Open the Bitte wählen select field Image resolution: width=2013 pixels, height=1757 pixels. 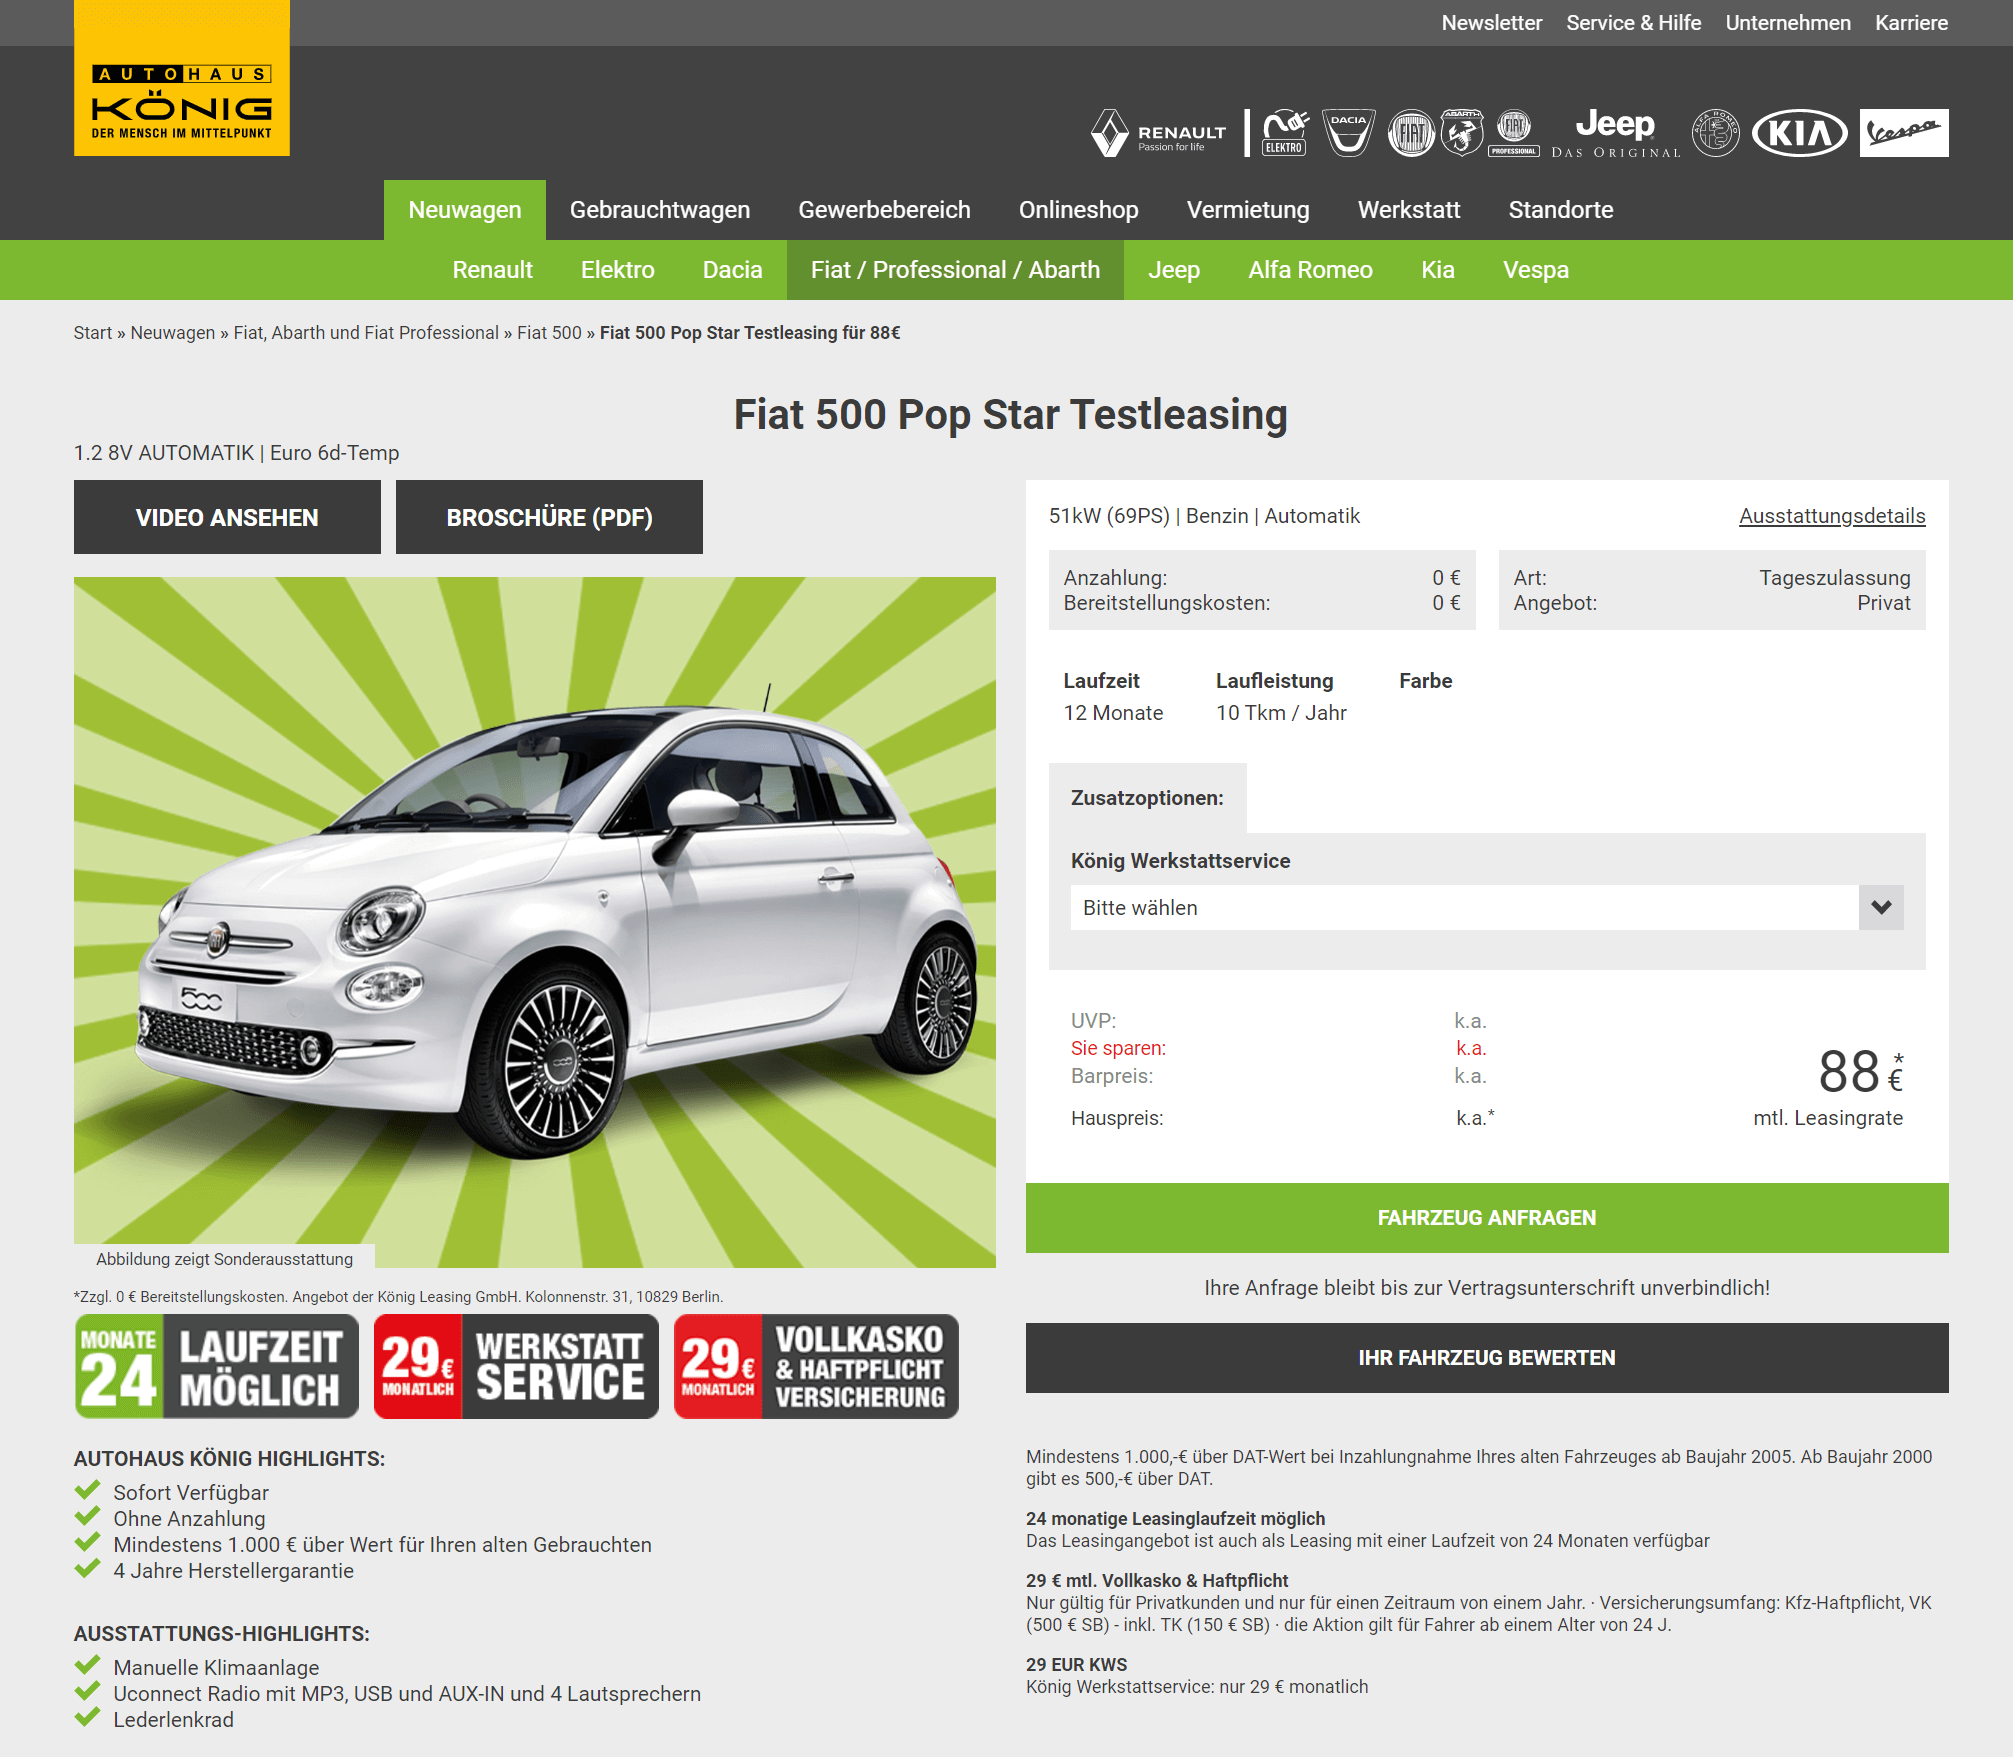click(1487, 907)
